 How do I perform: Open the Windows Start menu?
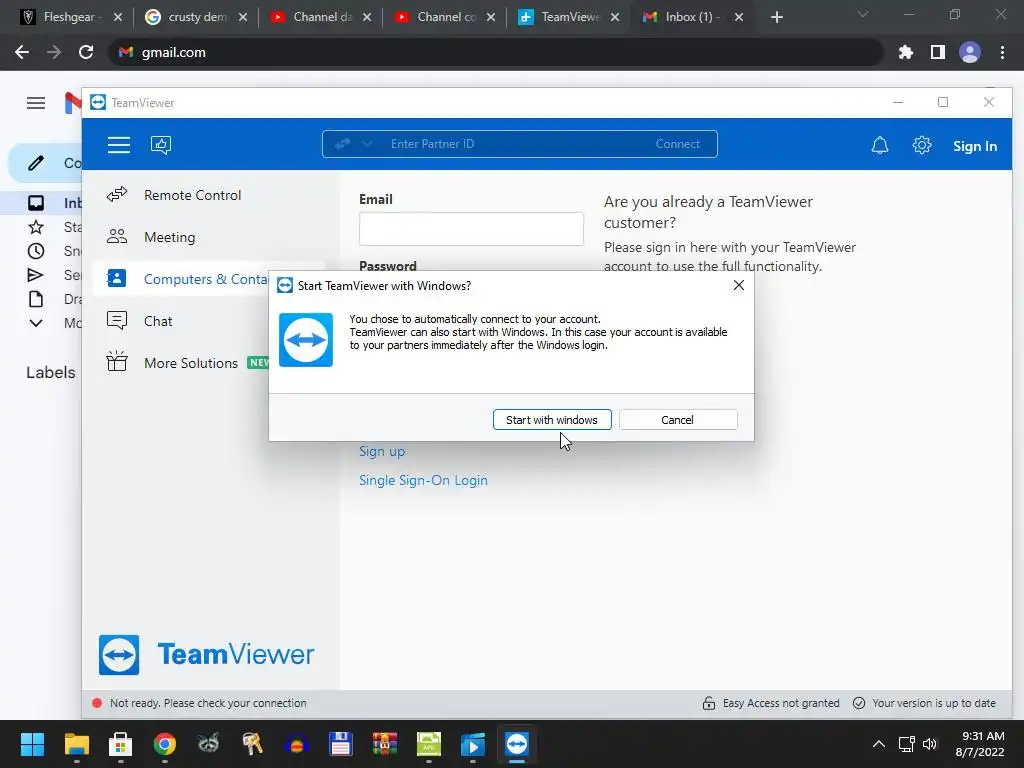(32, 744)
